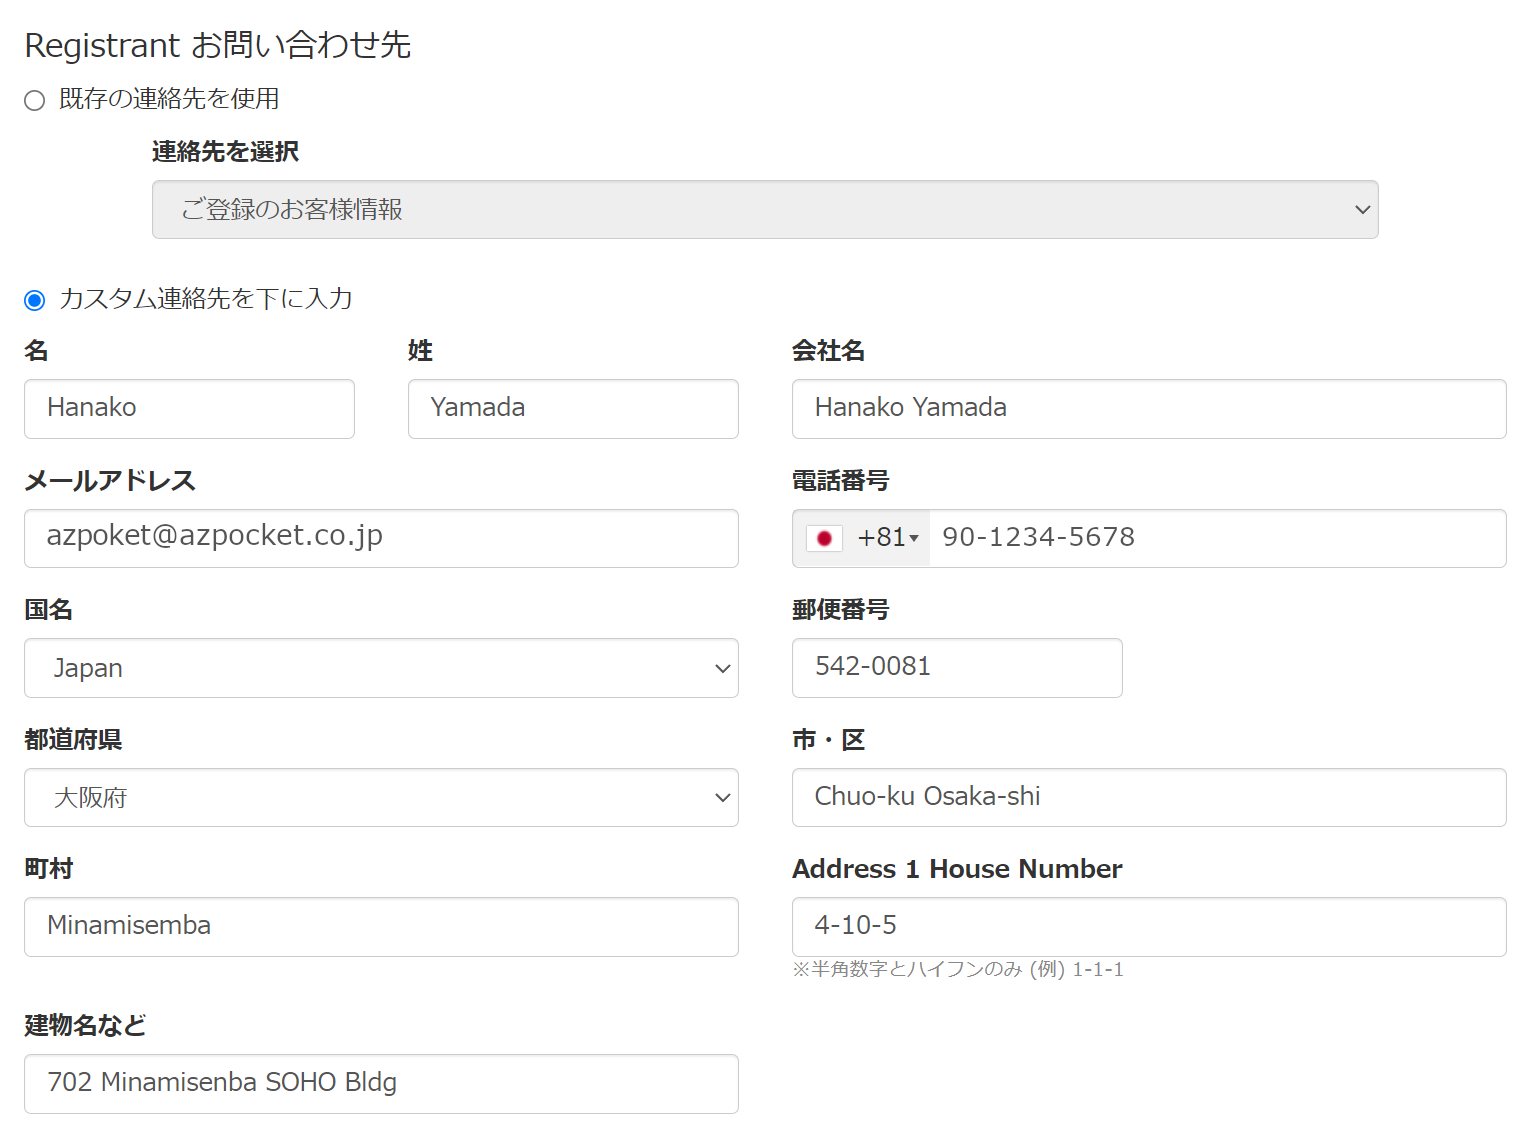Select the existing contact radio button
This screenshot has height=1138, width=1537.
click(35, 100)
